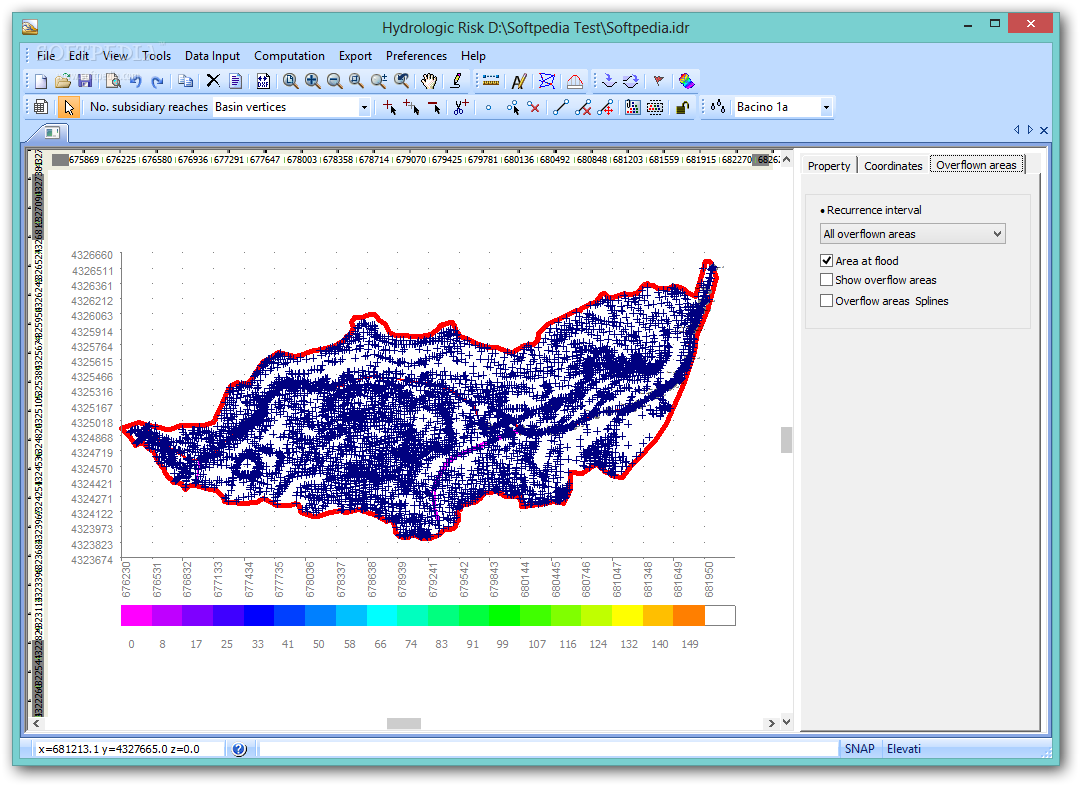1080x786 pixels.
Task: Expand the Bacino 1a dropdown
Action: click(x=826, y=107)
